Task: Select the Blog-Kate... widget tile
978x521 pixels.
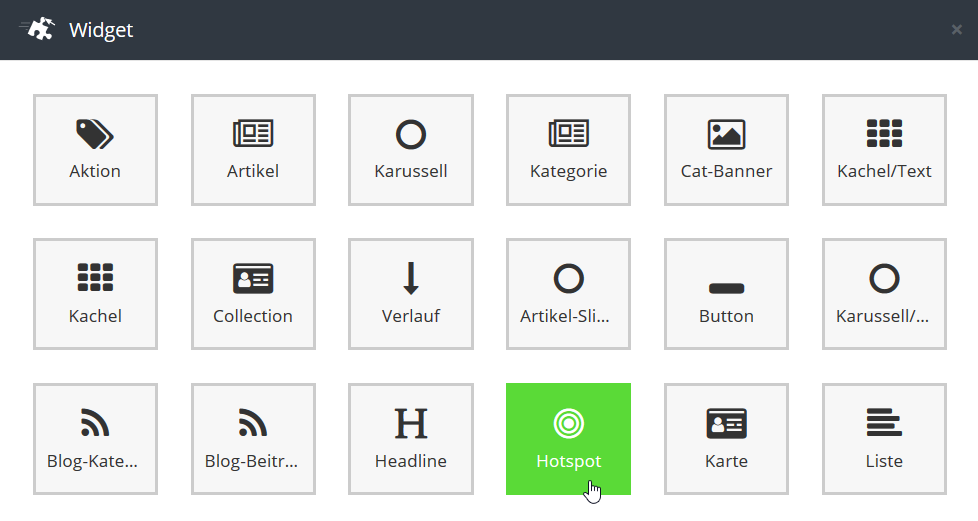Action: pos(95,439)
